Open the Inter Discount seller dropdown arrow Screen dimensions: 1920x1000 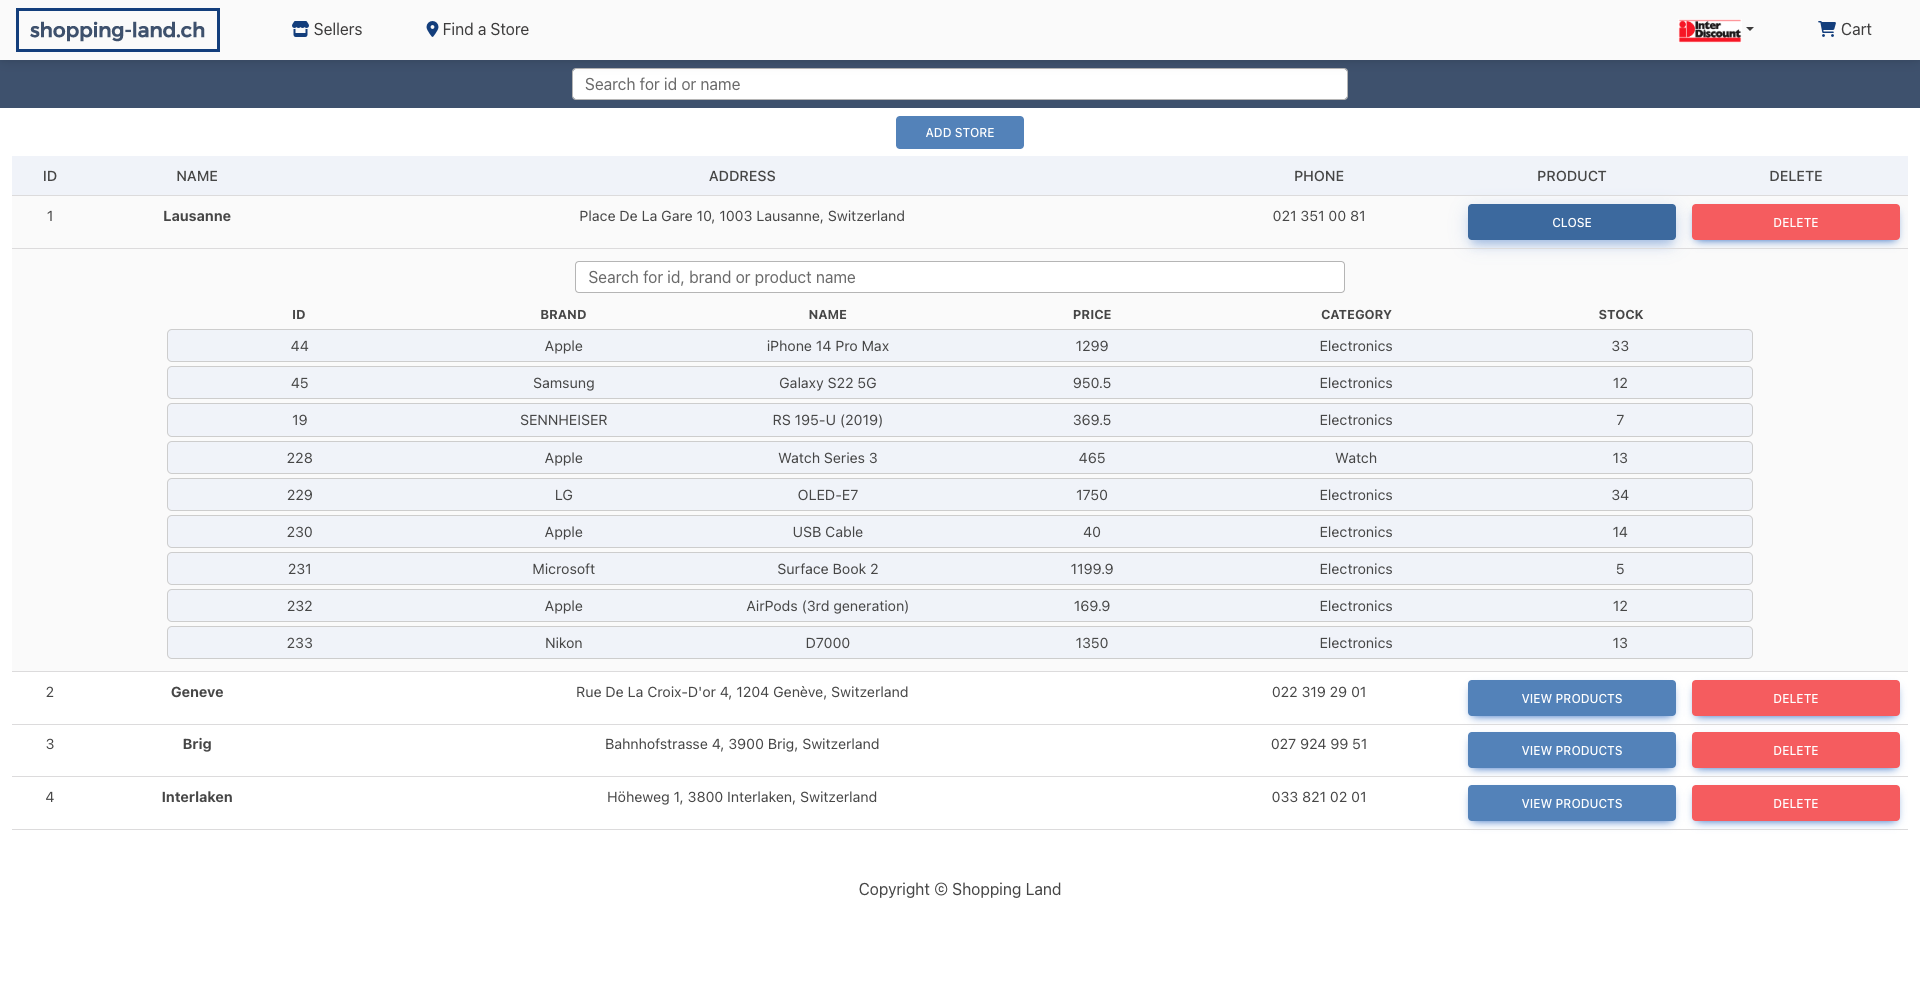pos(1749,30)
